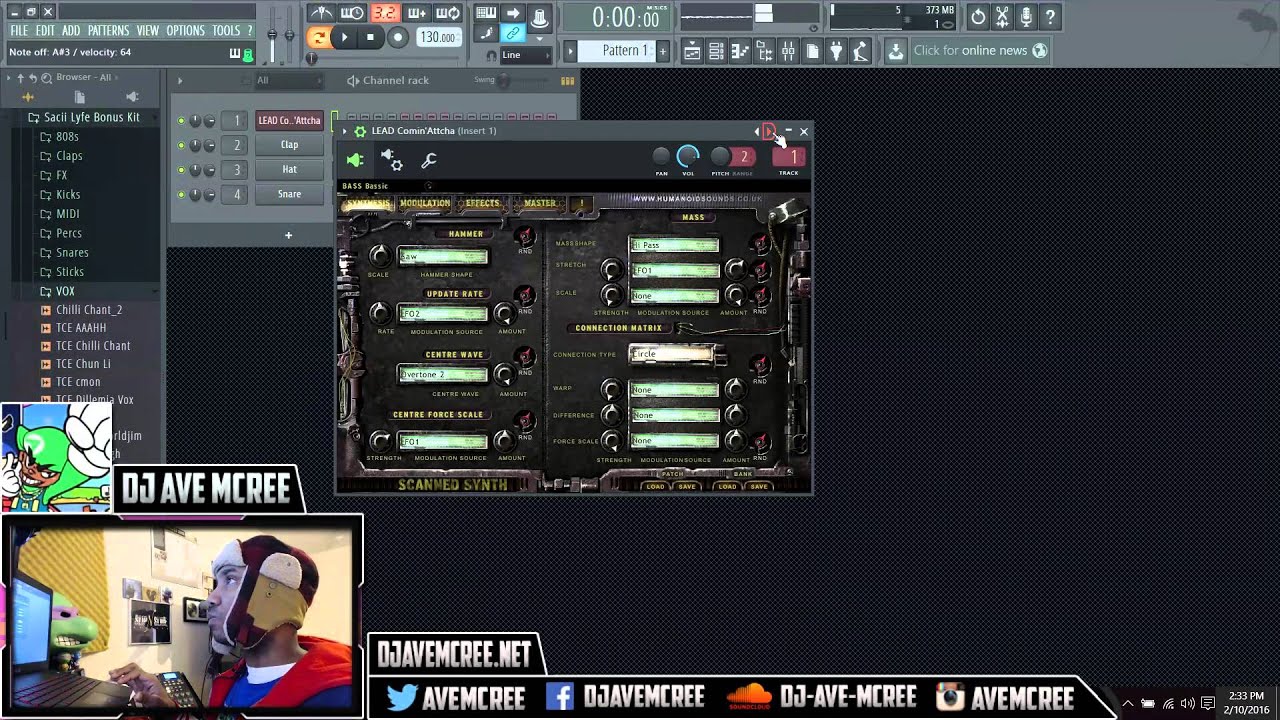
Task: Switch to the MODULATION tab in Scanned Synth
Action: (424, 203)
